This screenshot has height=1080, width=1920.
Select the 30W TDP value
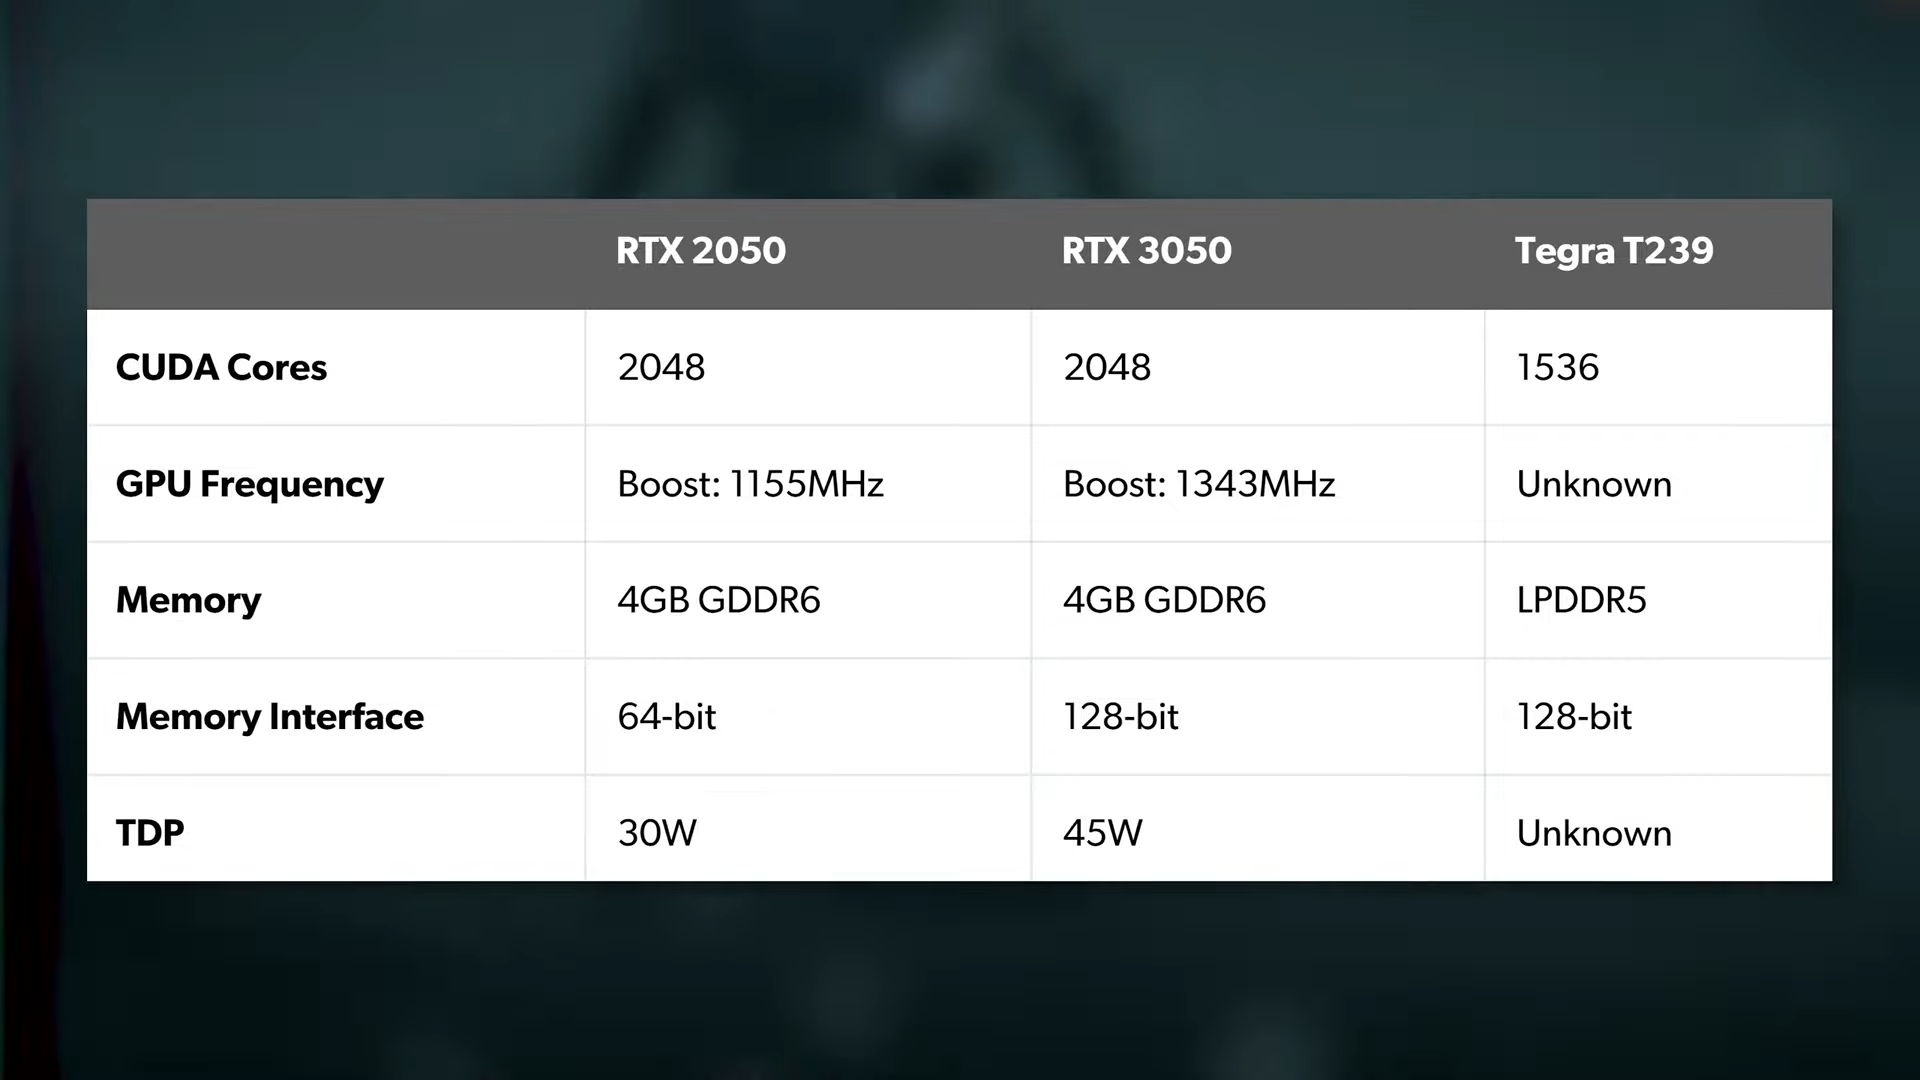click(x=656, y=833)
